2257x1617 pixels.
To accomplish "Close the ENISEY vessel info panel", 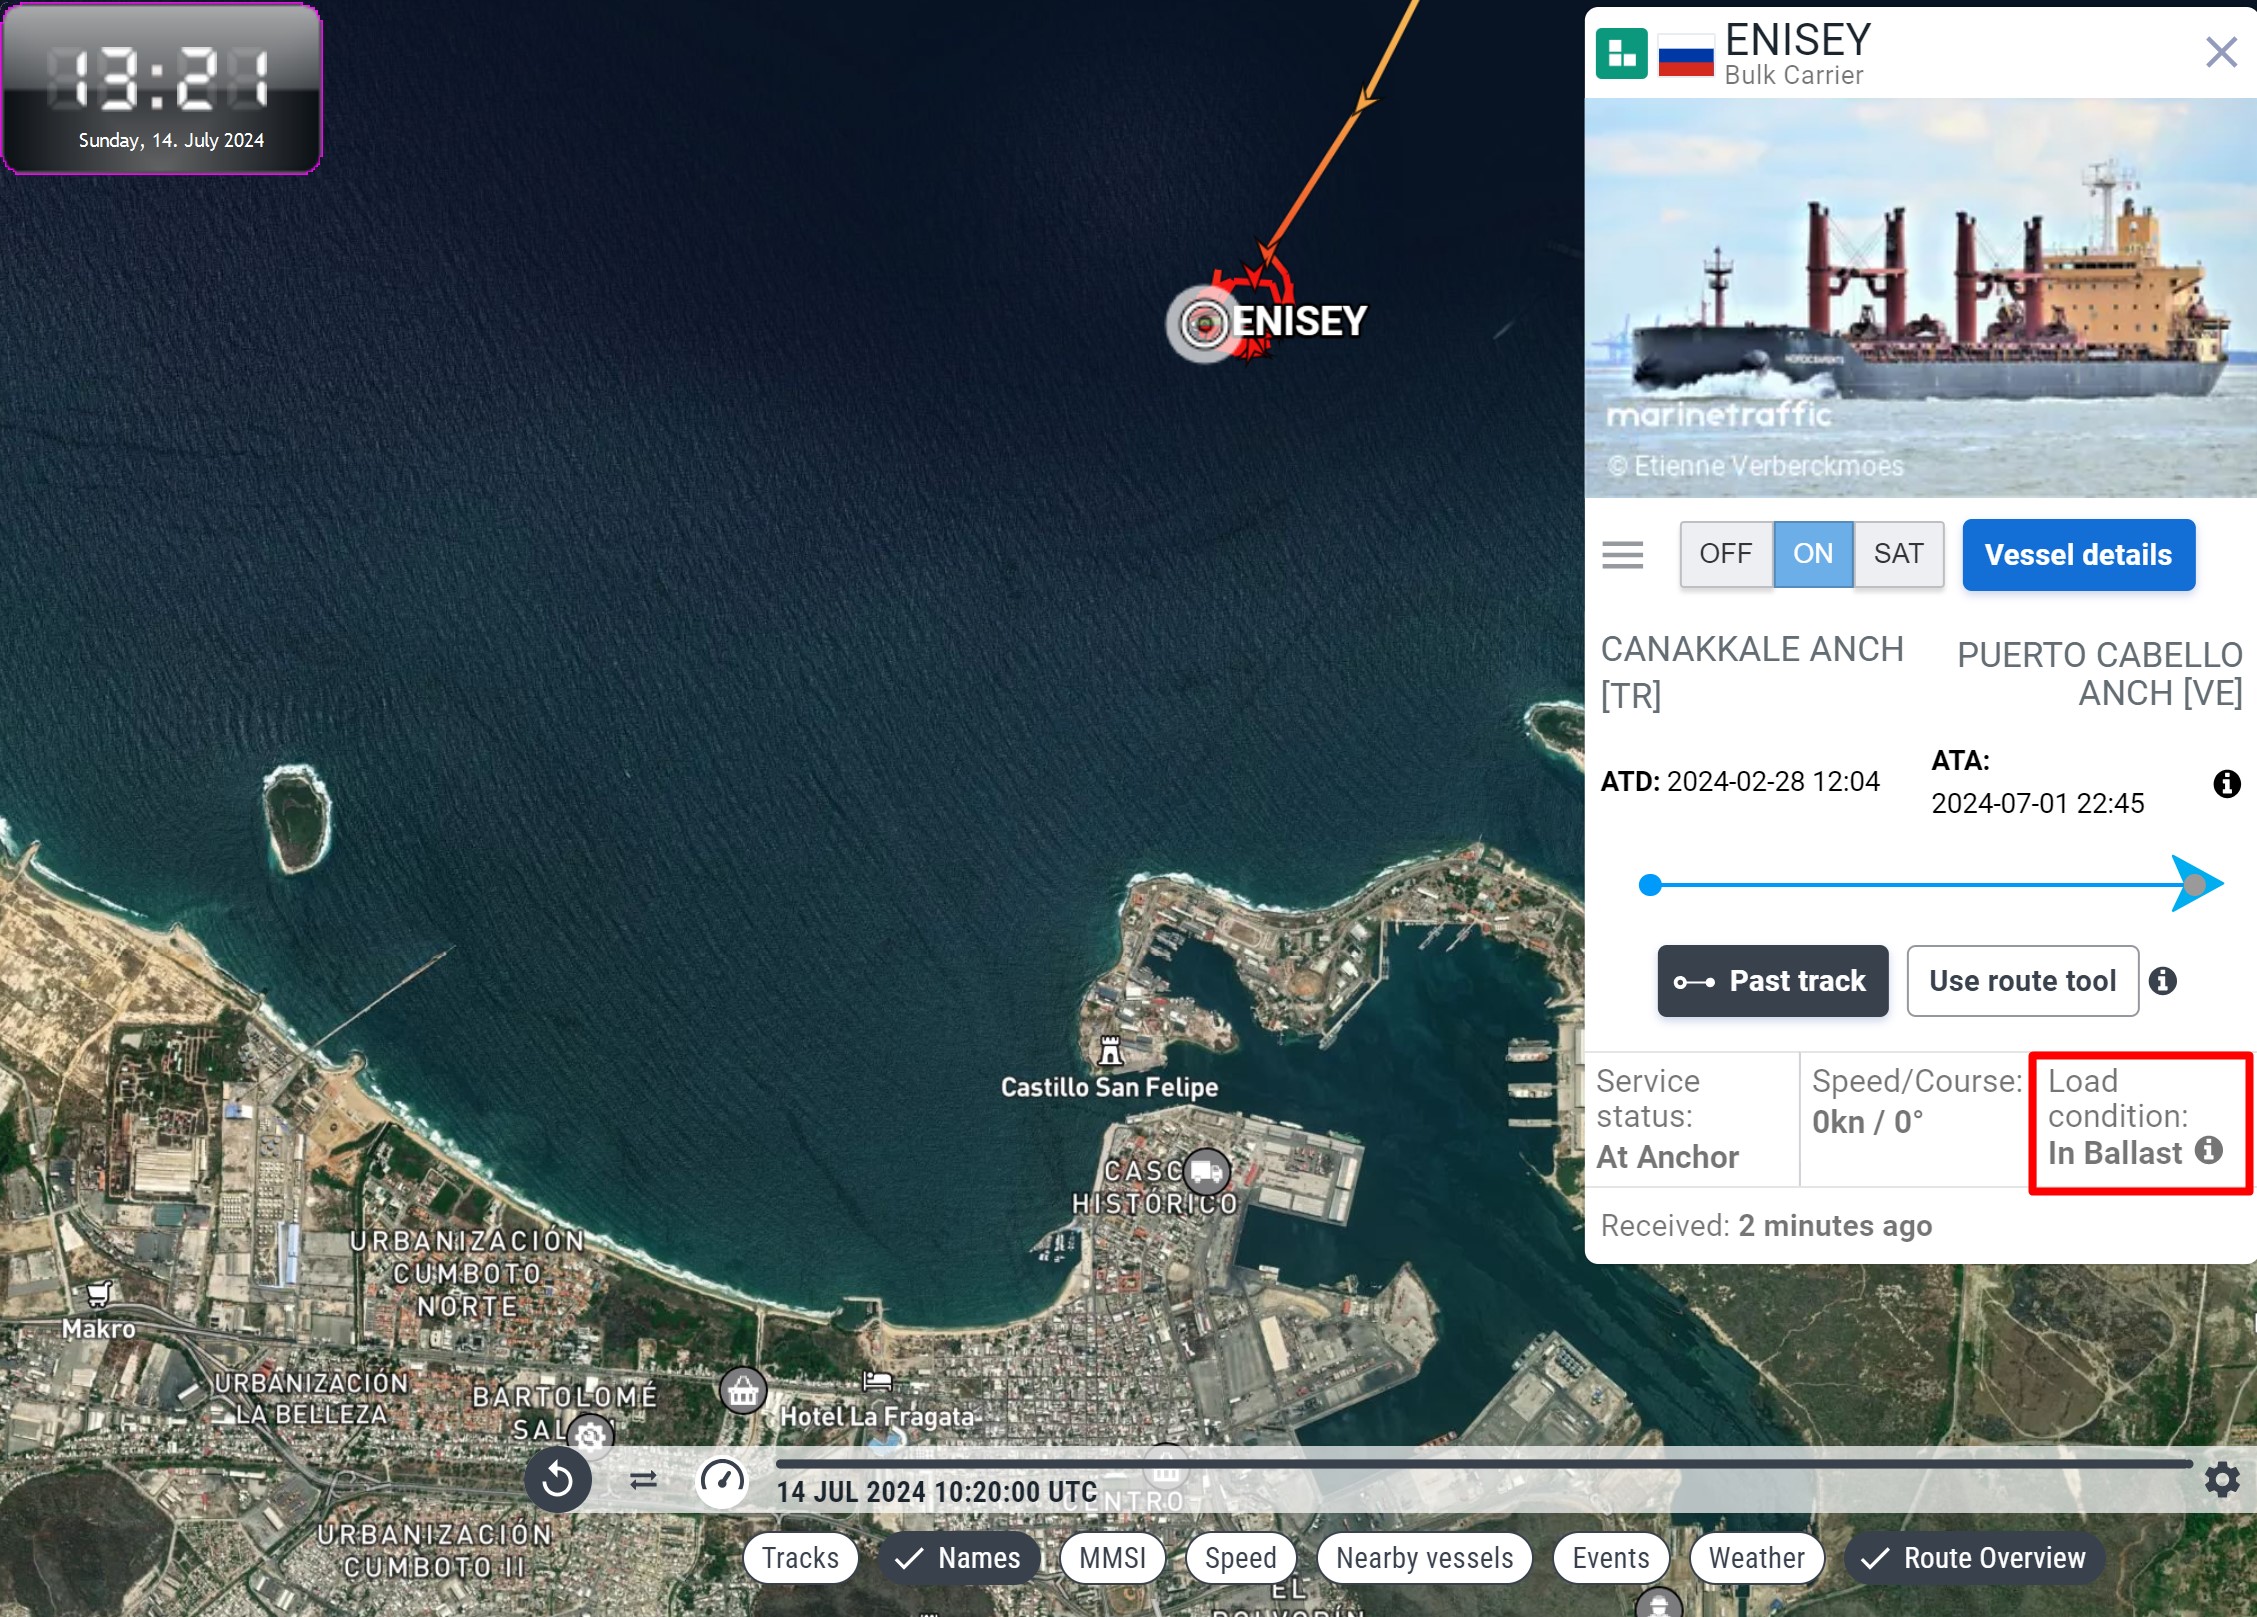I will (2221, 52).
